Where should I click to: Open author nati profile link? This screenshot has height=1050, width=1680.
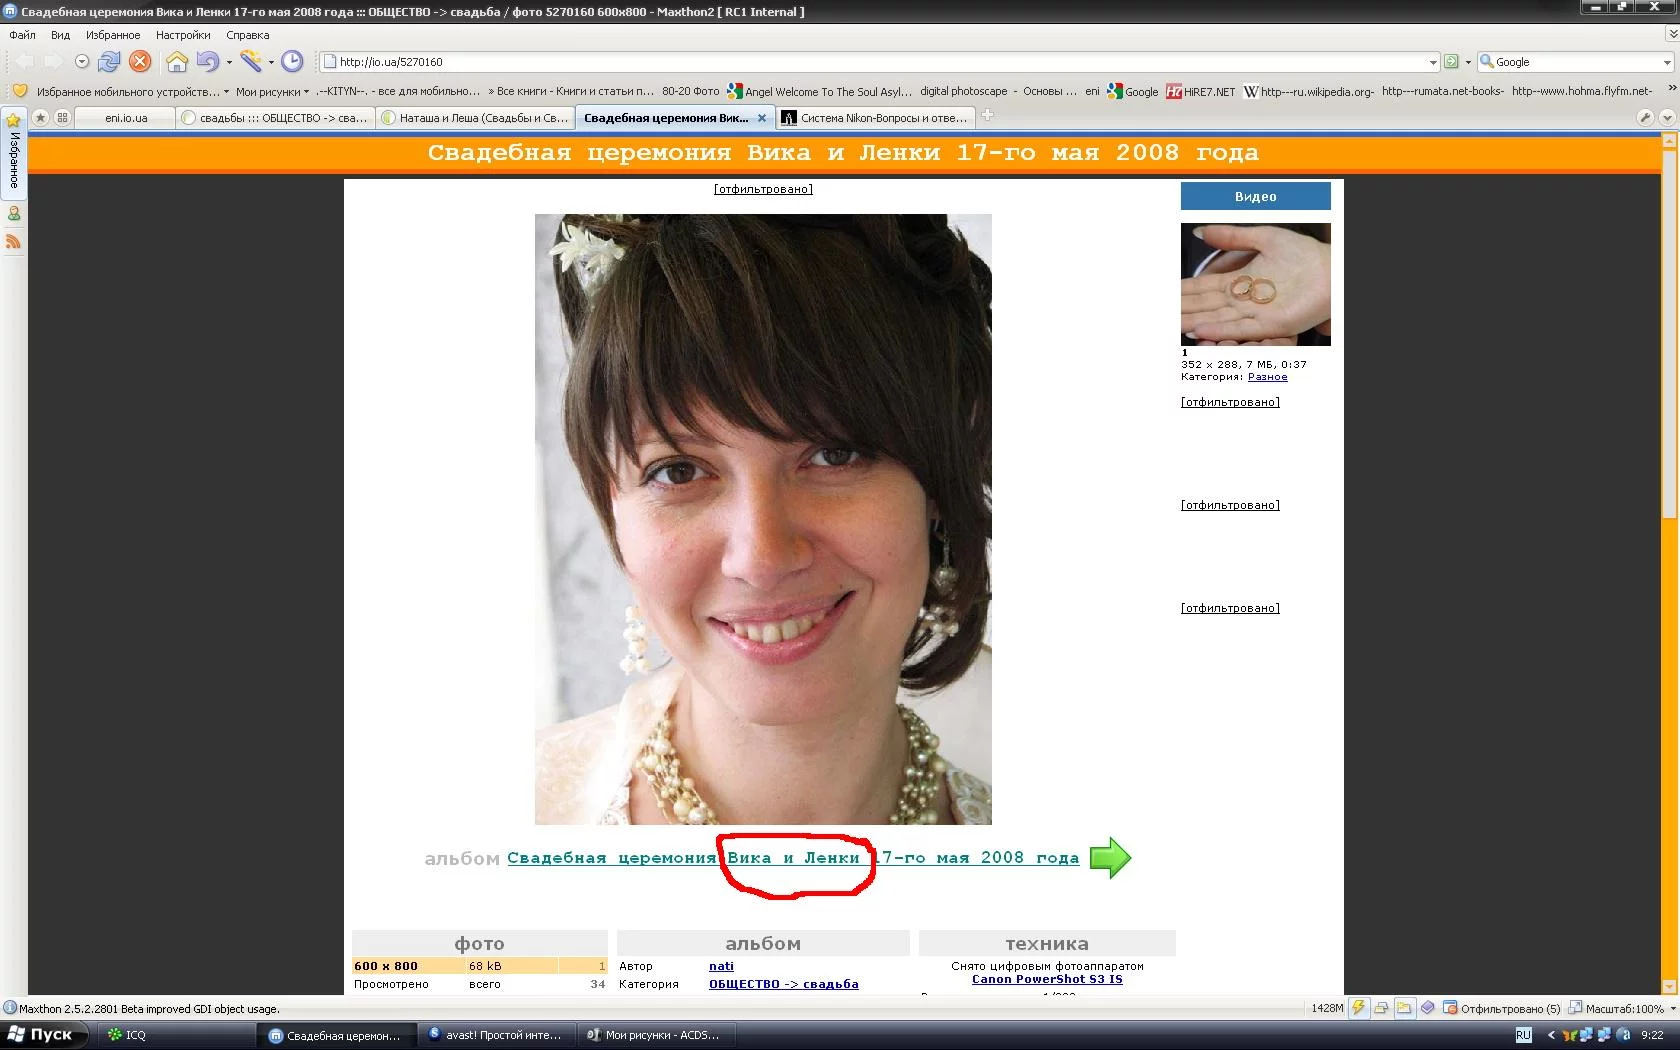point(721,966)
